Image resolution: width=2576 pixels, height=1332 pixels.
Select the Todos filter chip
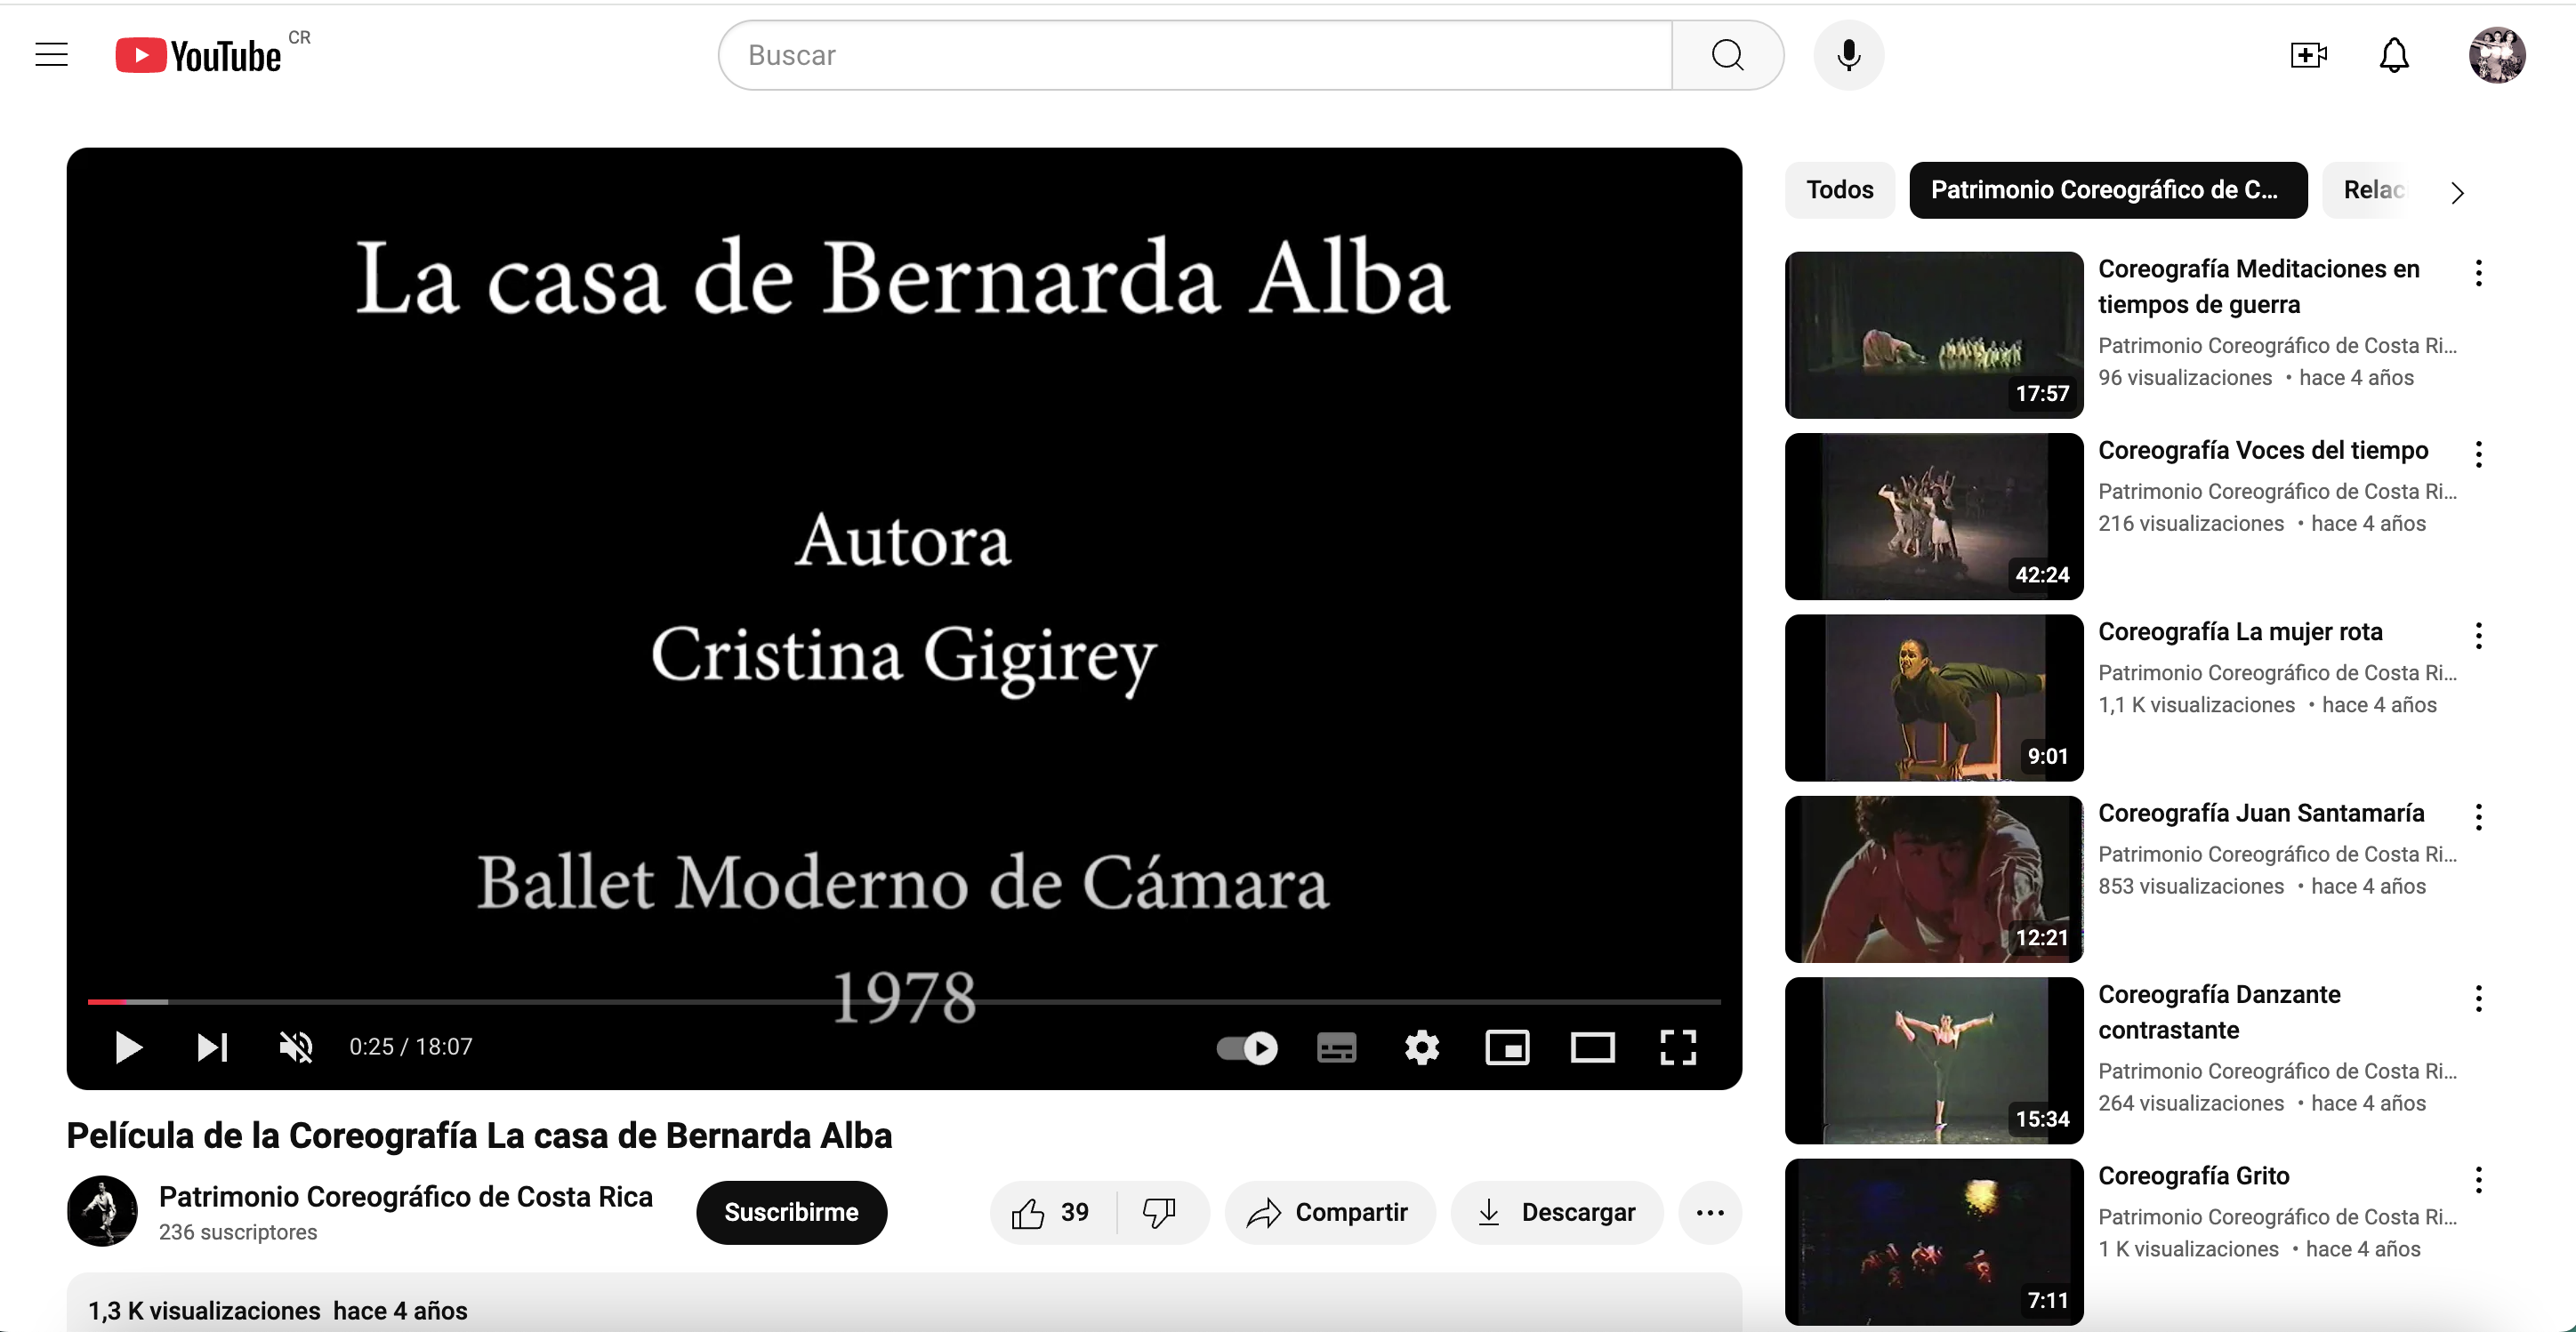pyautogui.click(x=1839, y=190)
